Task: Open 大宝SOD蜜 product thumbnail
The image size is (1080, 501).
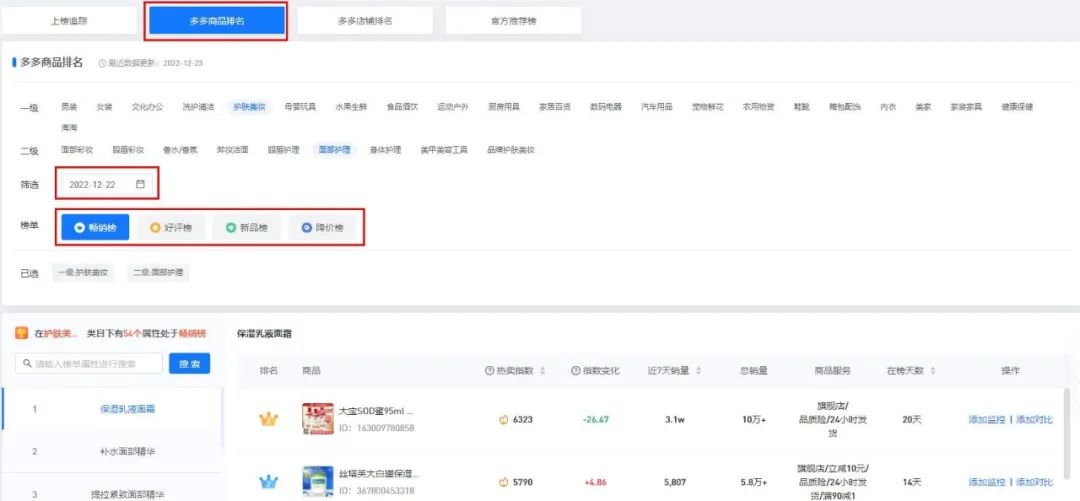Action: tap(318, 419)
